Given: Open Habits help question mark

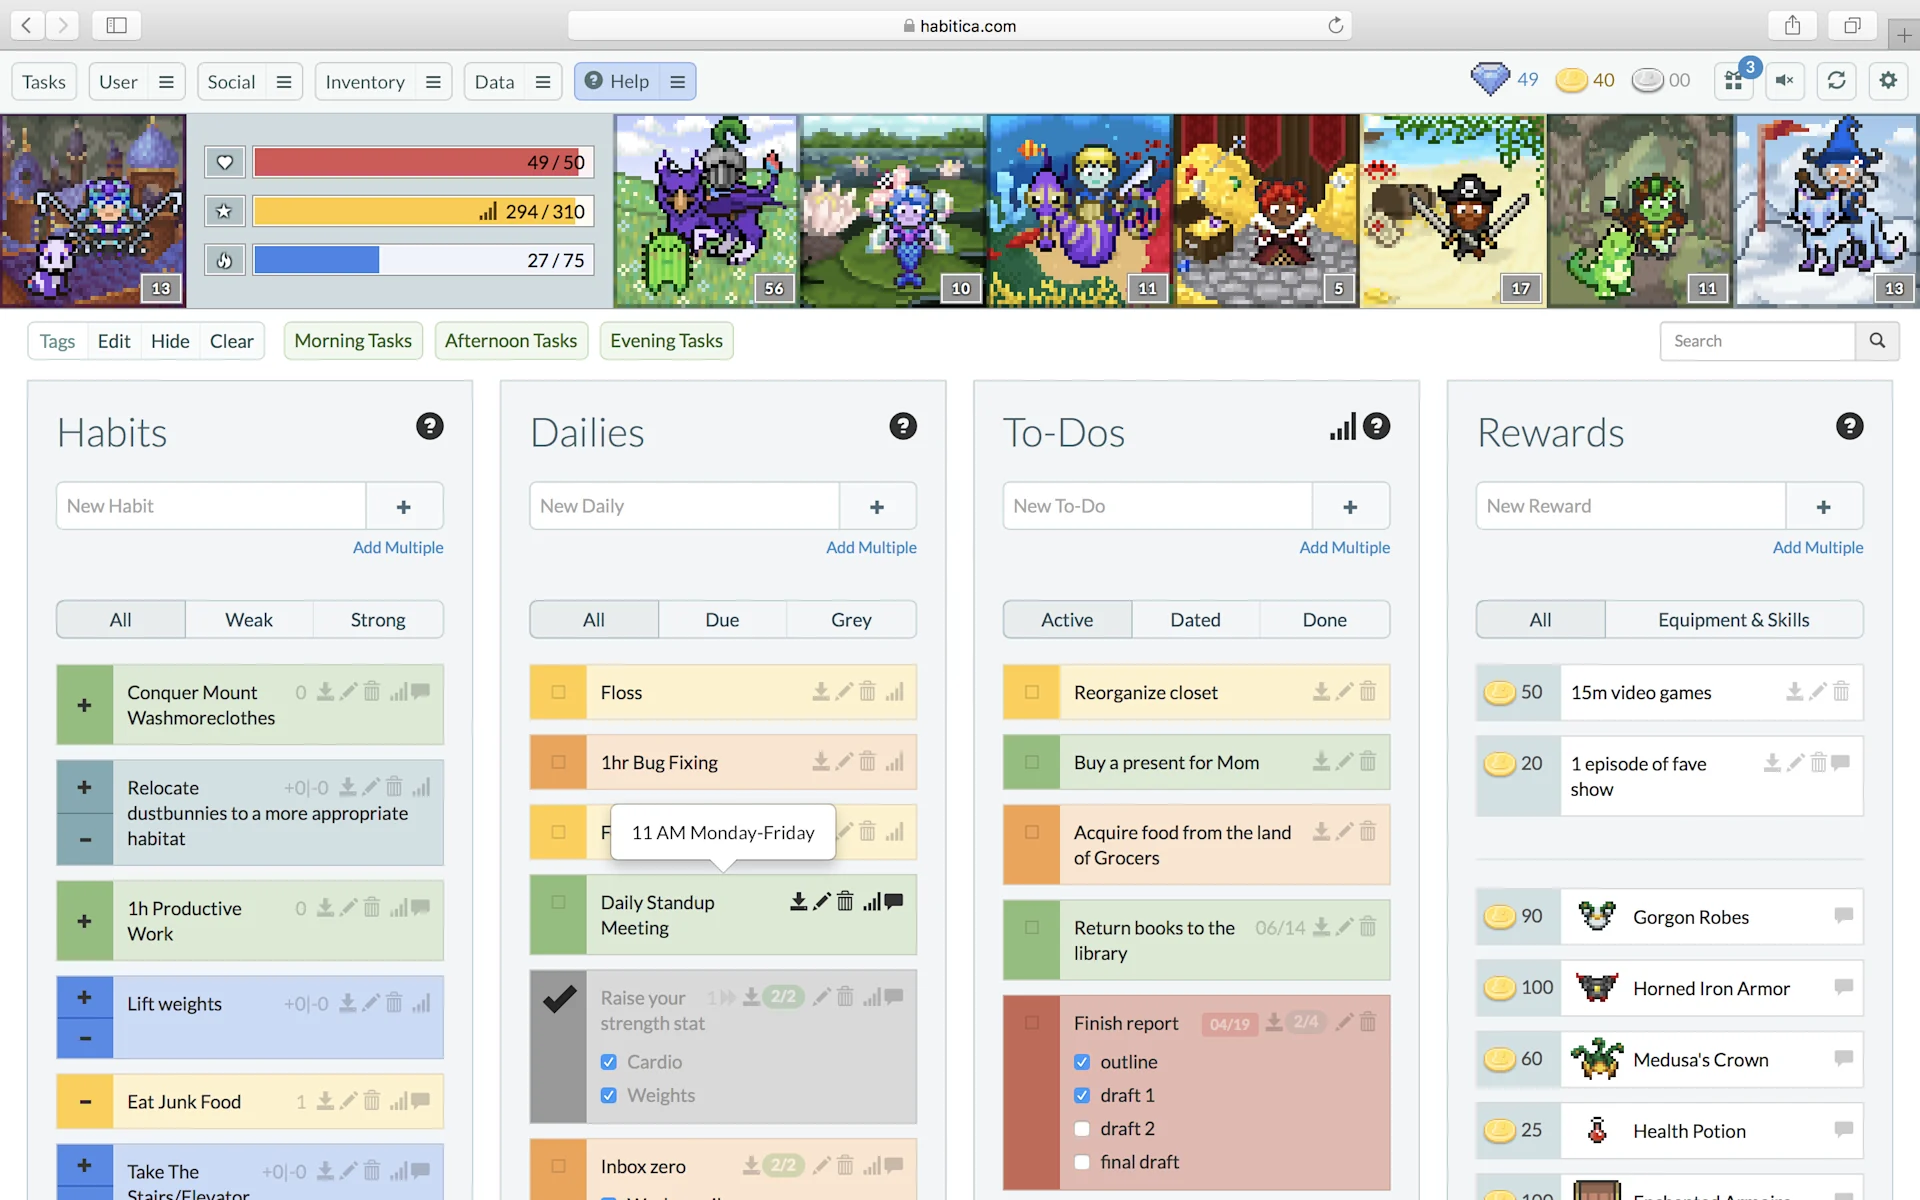Looking at the screenshot, I should pyautogui.click(x=429, y=427).
